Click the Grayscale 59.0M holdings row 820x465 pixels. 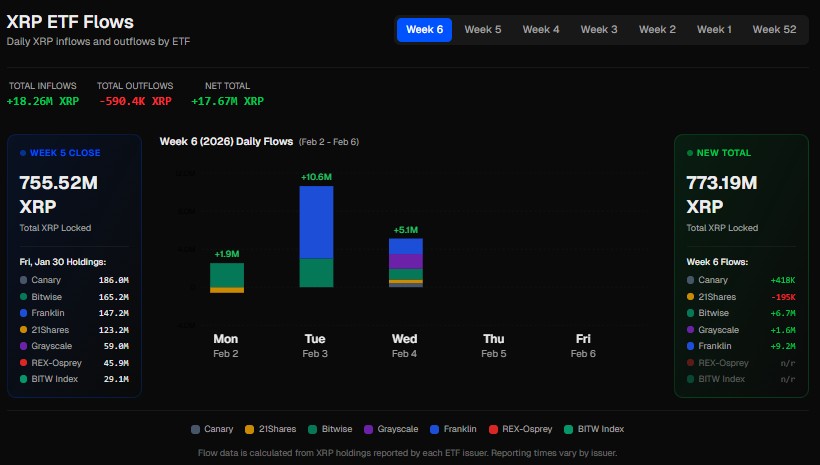coord(74,346)
